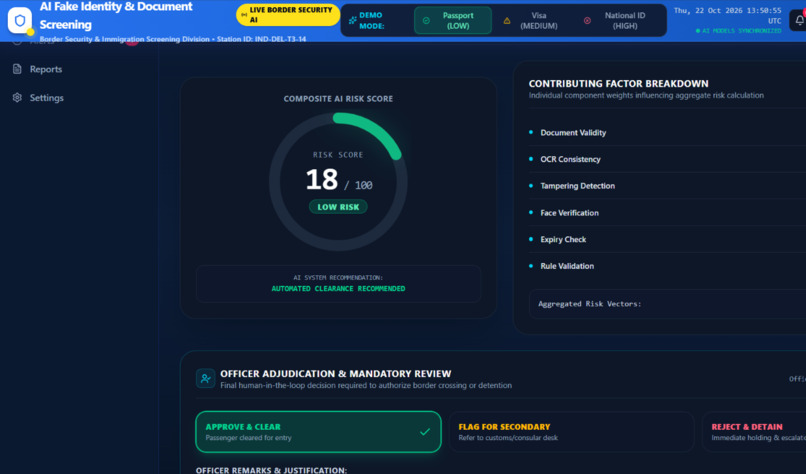
Task: Click the station ID subtitle text
Action: pos(173,39)
